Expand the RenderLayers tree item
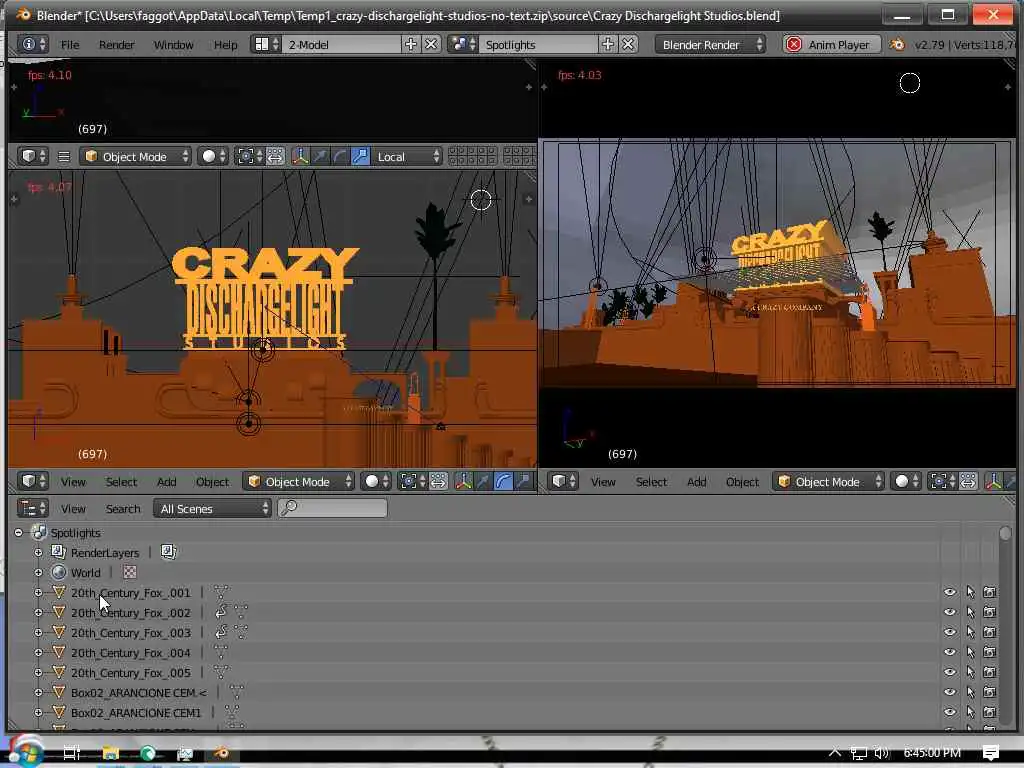This screenshot has width=1024, height=768. [x=39, y=552]
